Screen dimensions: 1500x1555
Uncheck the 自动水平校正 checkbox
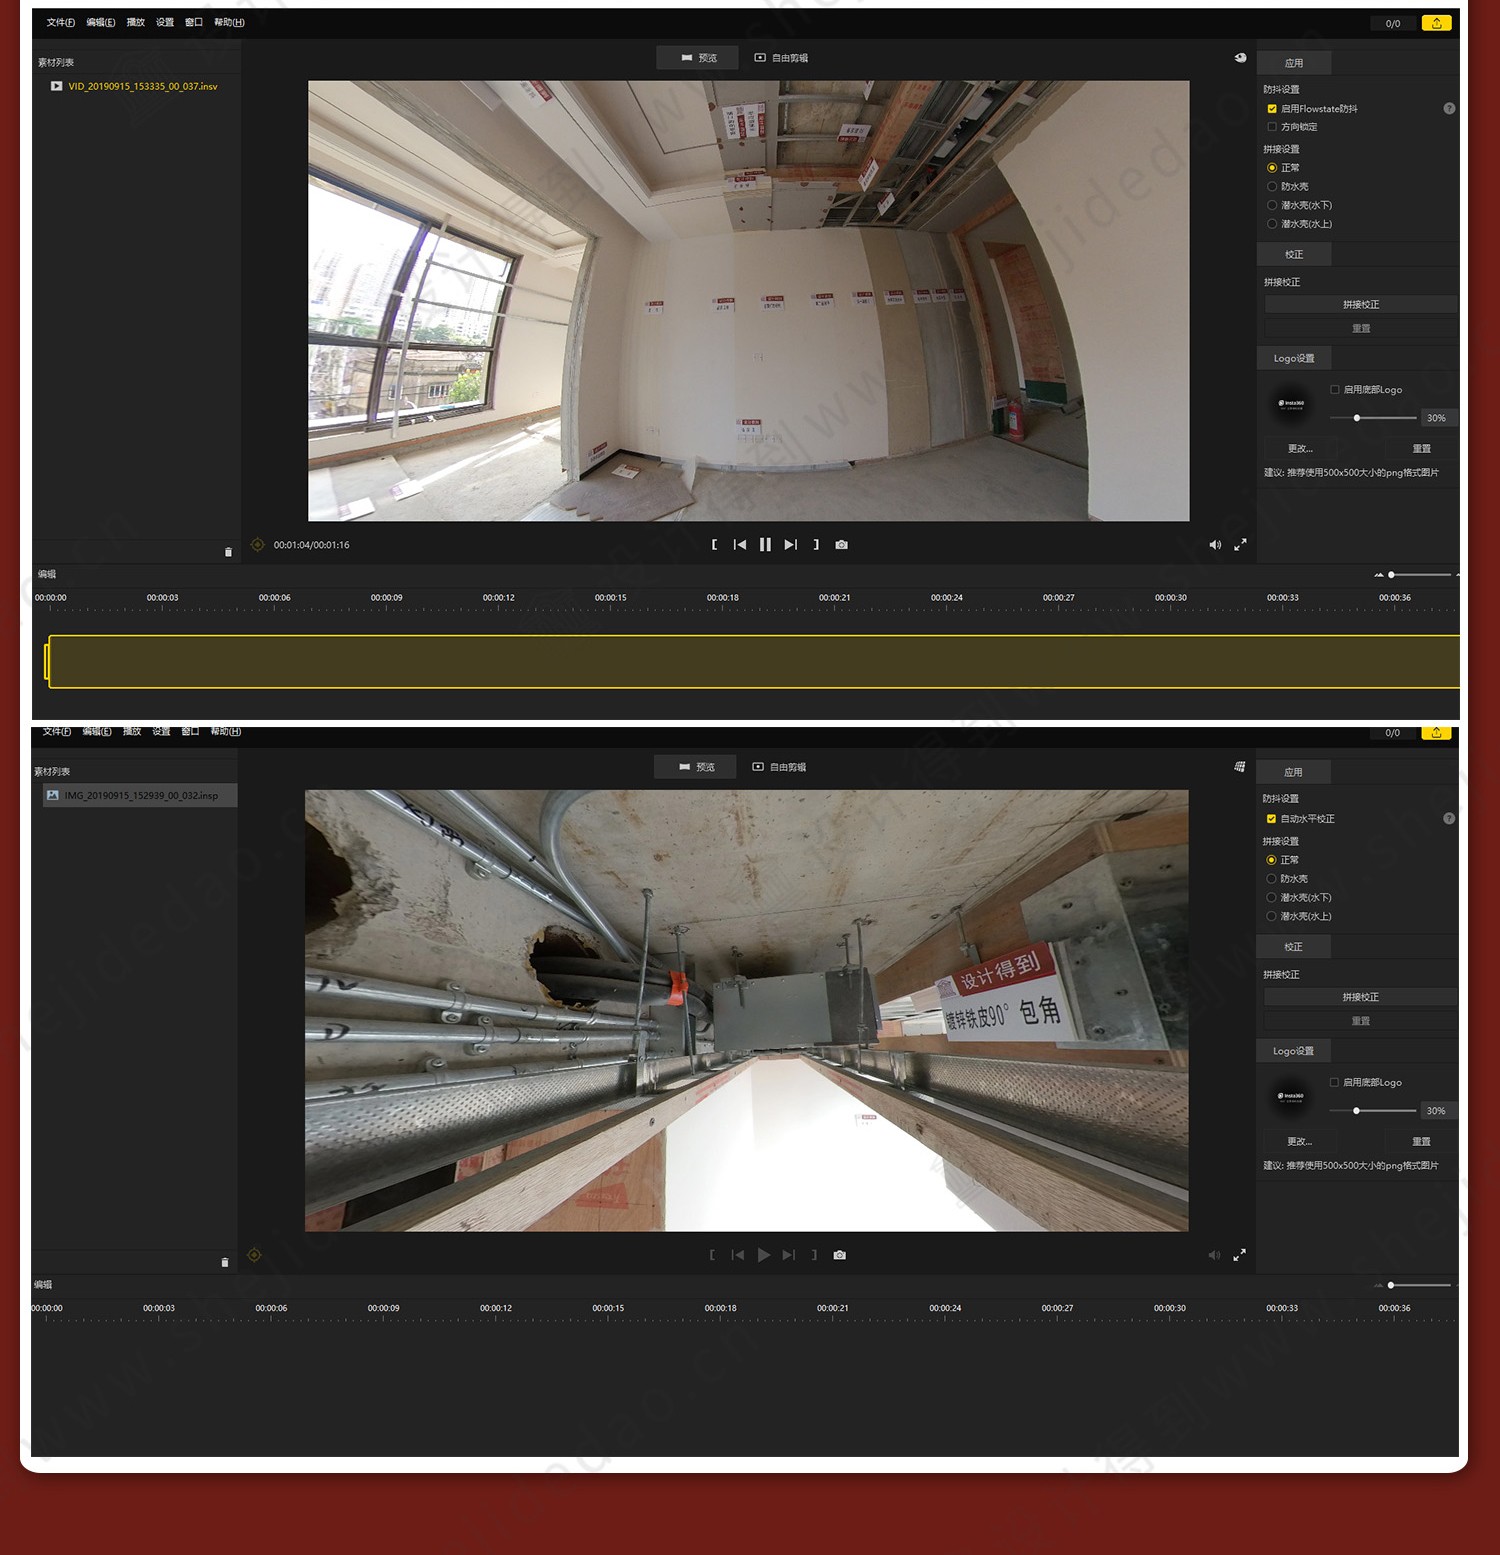pos(1271,819)
